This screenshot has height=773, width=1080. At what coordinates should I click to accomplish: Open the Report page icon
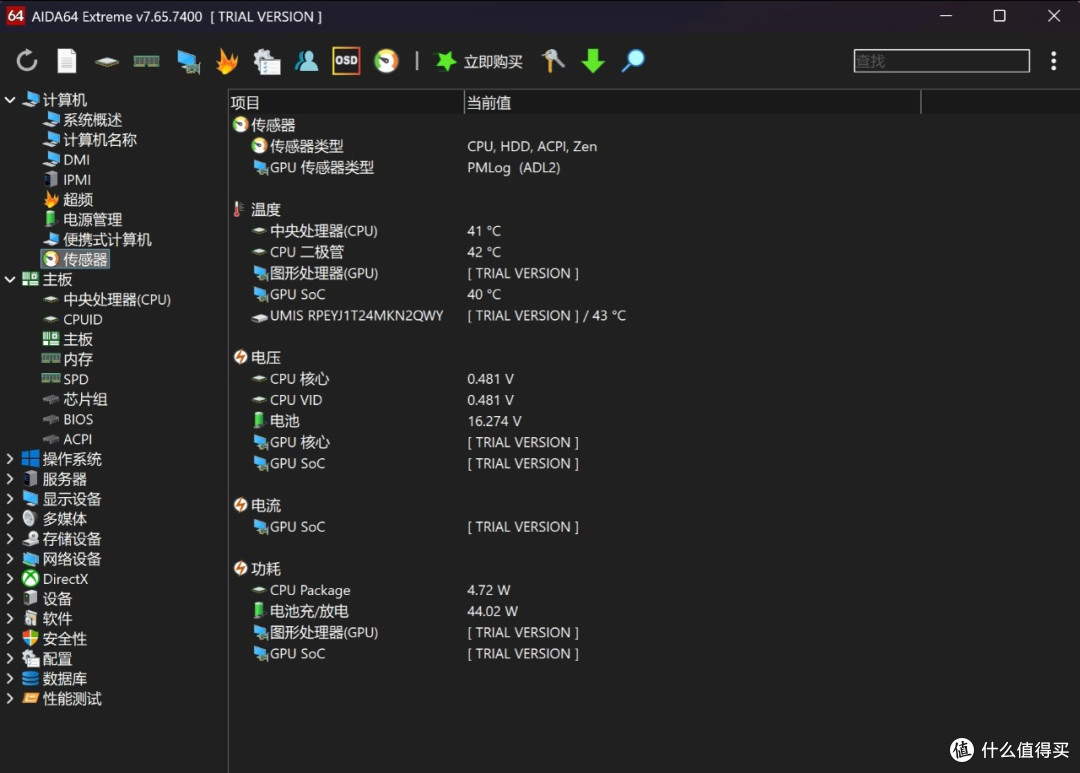(x=67, y=61)
